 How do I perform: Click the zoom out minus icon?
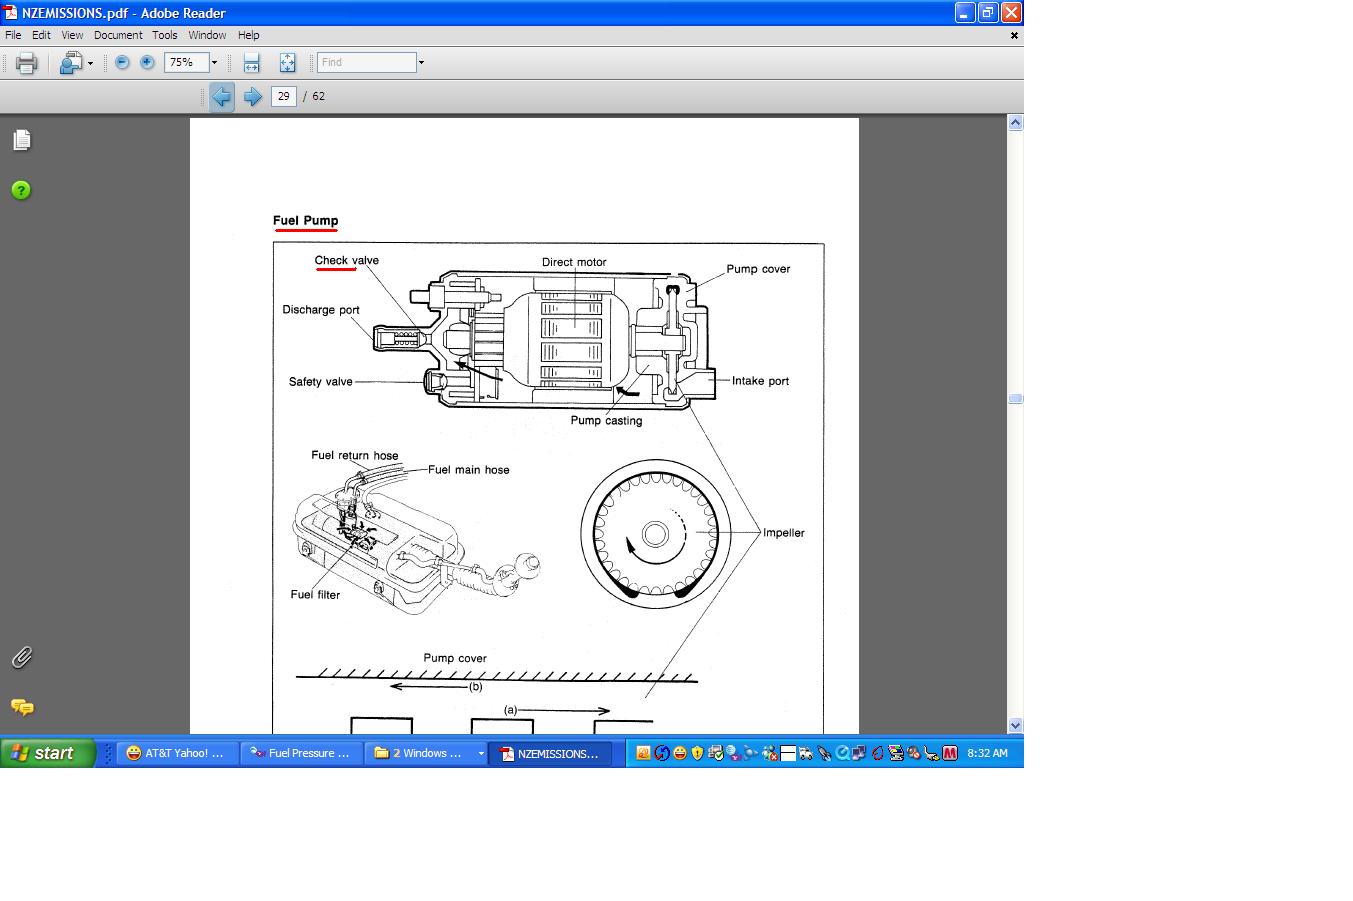[x=122, y=62]
